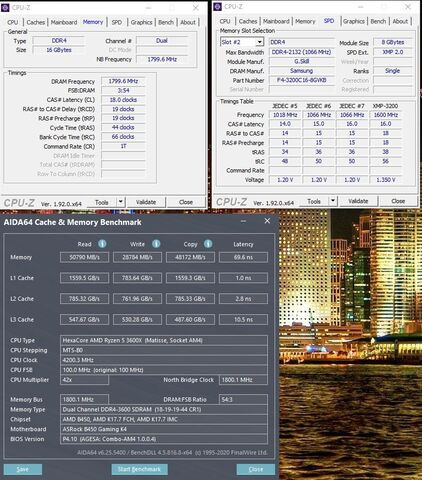The image size is (422, 480).
Task: Open Write info icon in AIDA64
Action: (x=156, y=244)
